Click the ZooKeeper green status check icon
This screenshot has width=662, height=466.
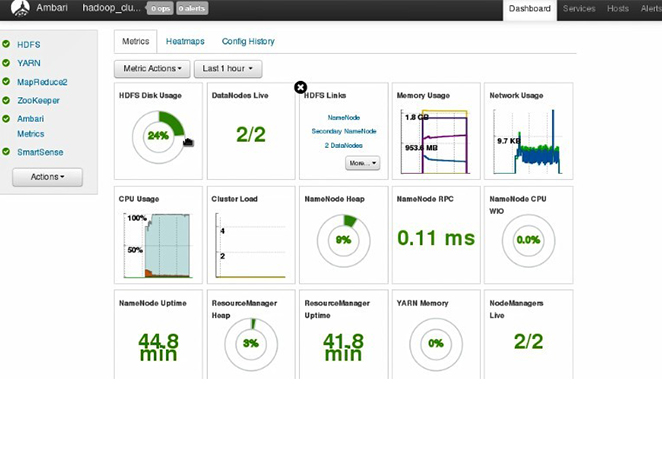7,100
